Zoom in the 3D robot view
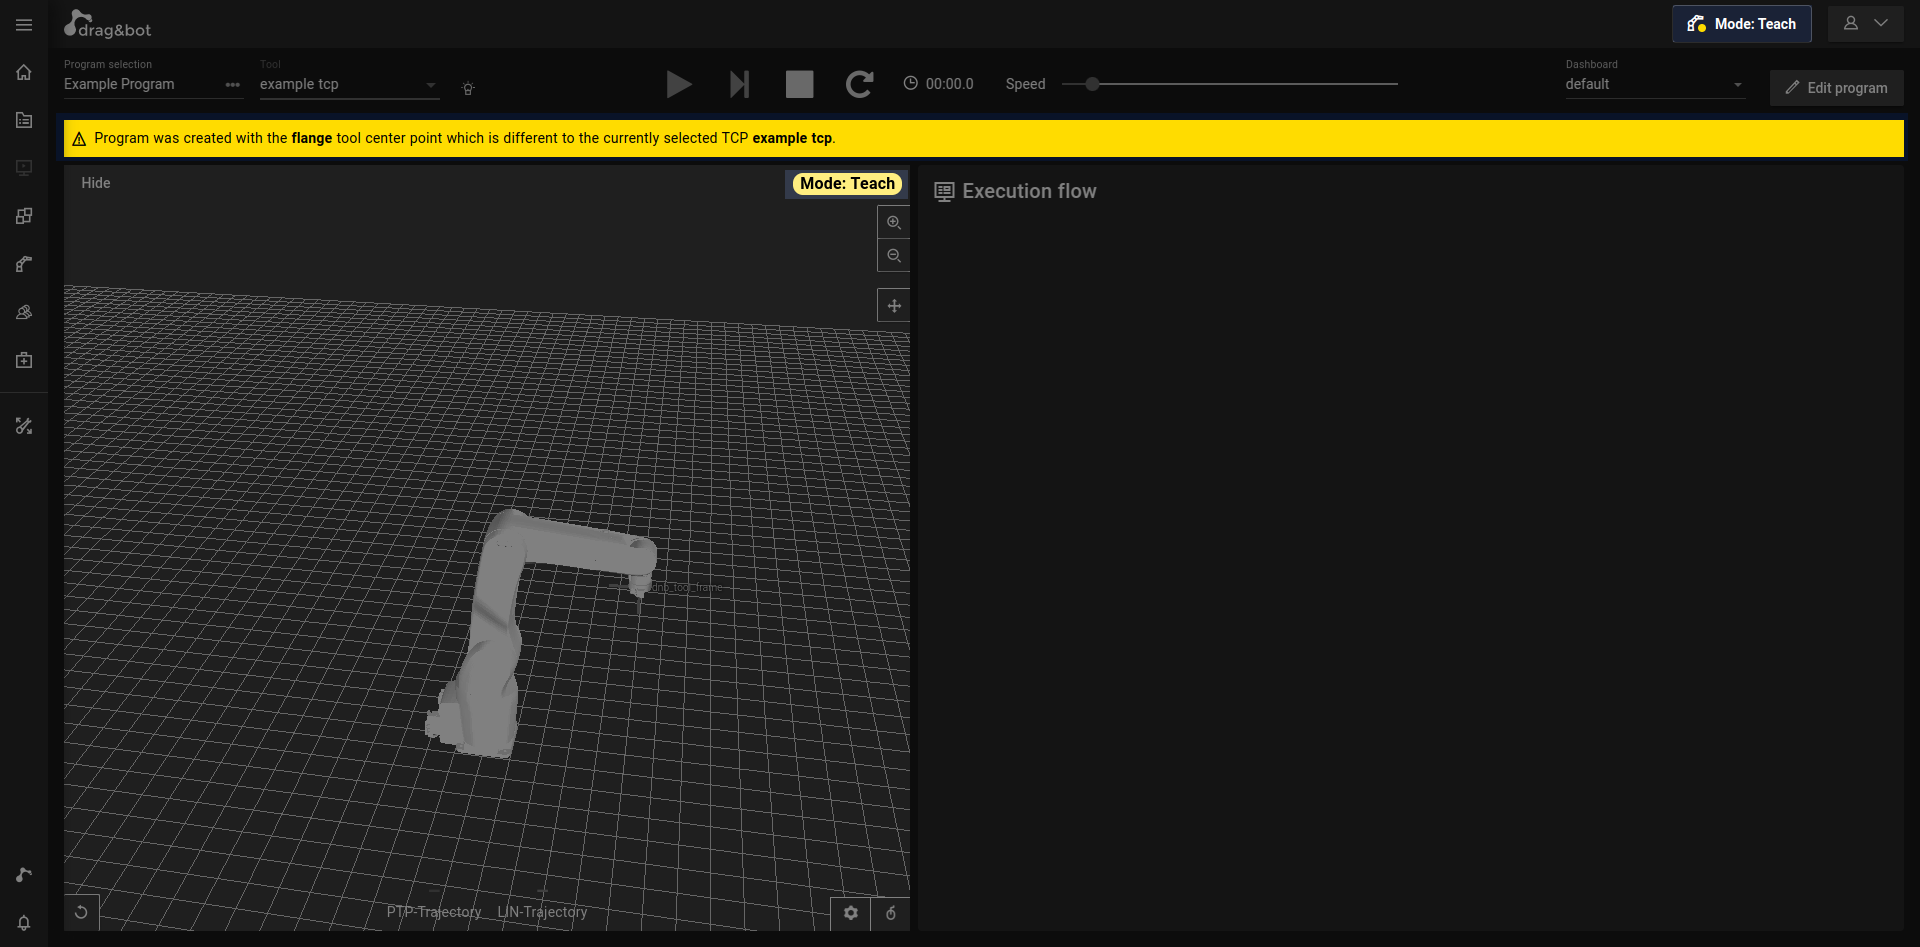This screenshot has width=1920, height=947. coord(894,222)
